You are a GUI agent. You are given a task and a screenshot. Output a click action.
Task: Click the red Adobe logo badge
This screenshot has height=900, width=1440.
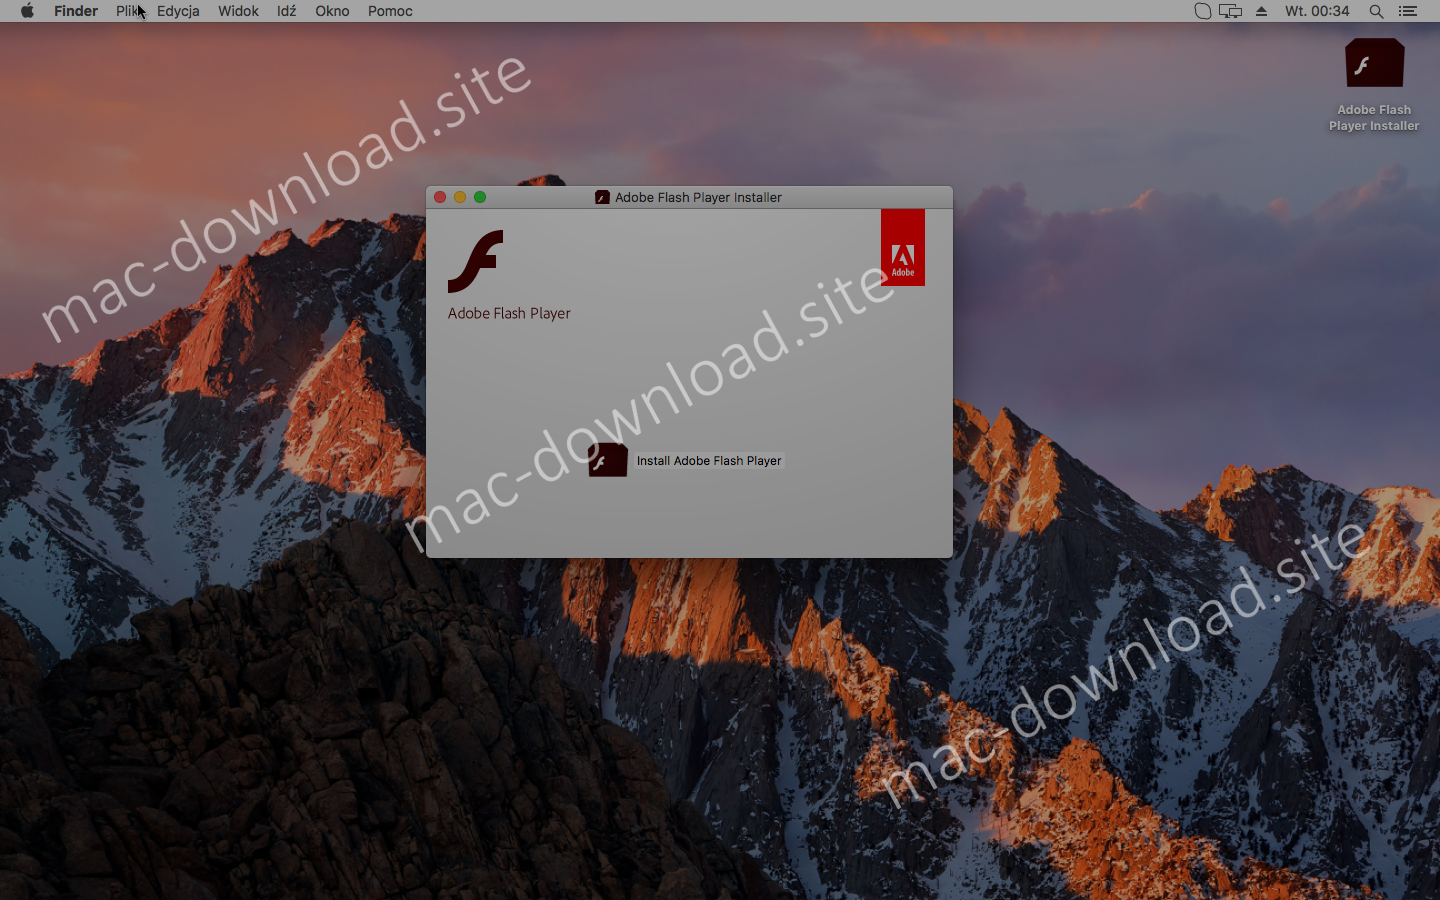pyautogui.click(x=903, y=247)
